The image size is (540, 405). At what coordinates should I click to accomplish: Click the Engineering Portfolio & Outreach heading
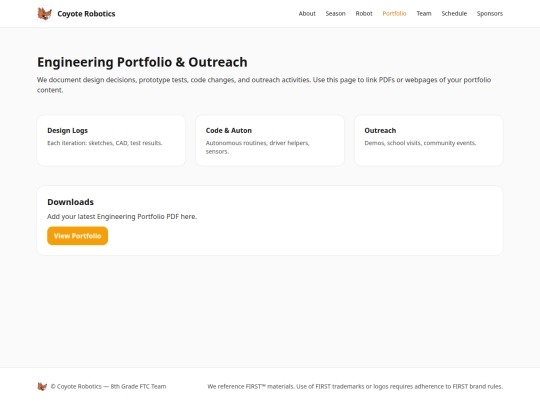(142, 62)
